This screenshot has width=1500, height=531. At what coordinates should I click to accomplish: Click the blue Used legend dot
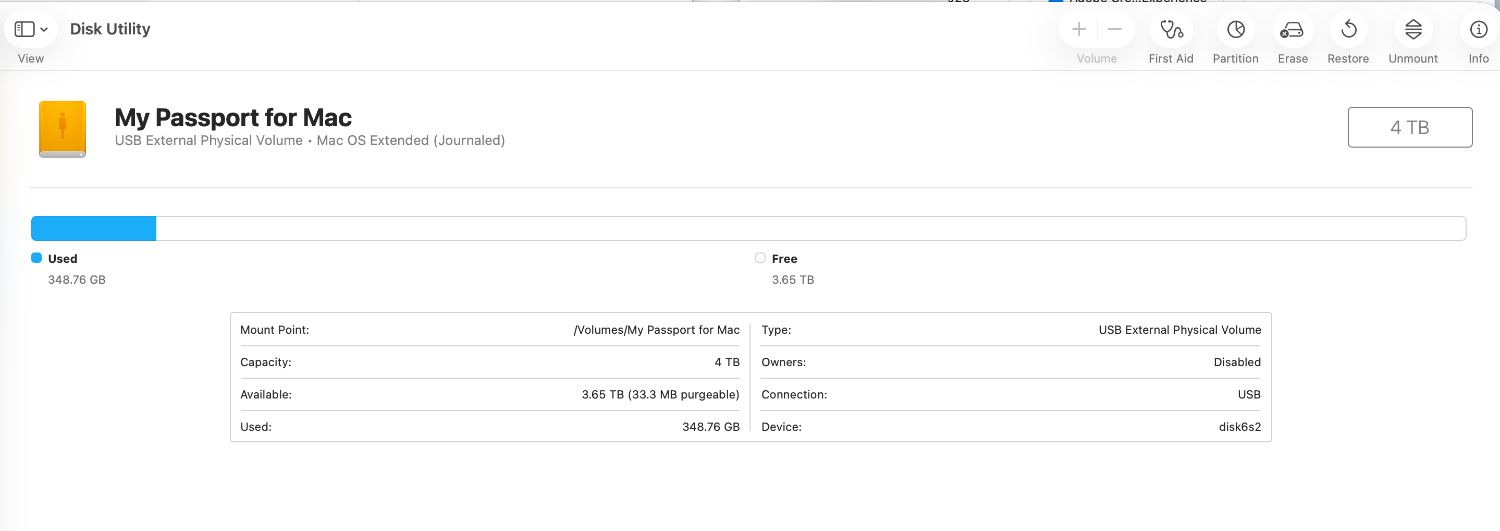pyautogui.click(x=37, y=258)
